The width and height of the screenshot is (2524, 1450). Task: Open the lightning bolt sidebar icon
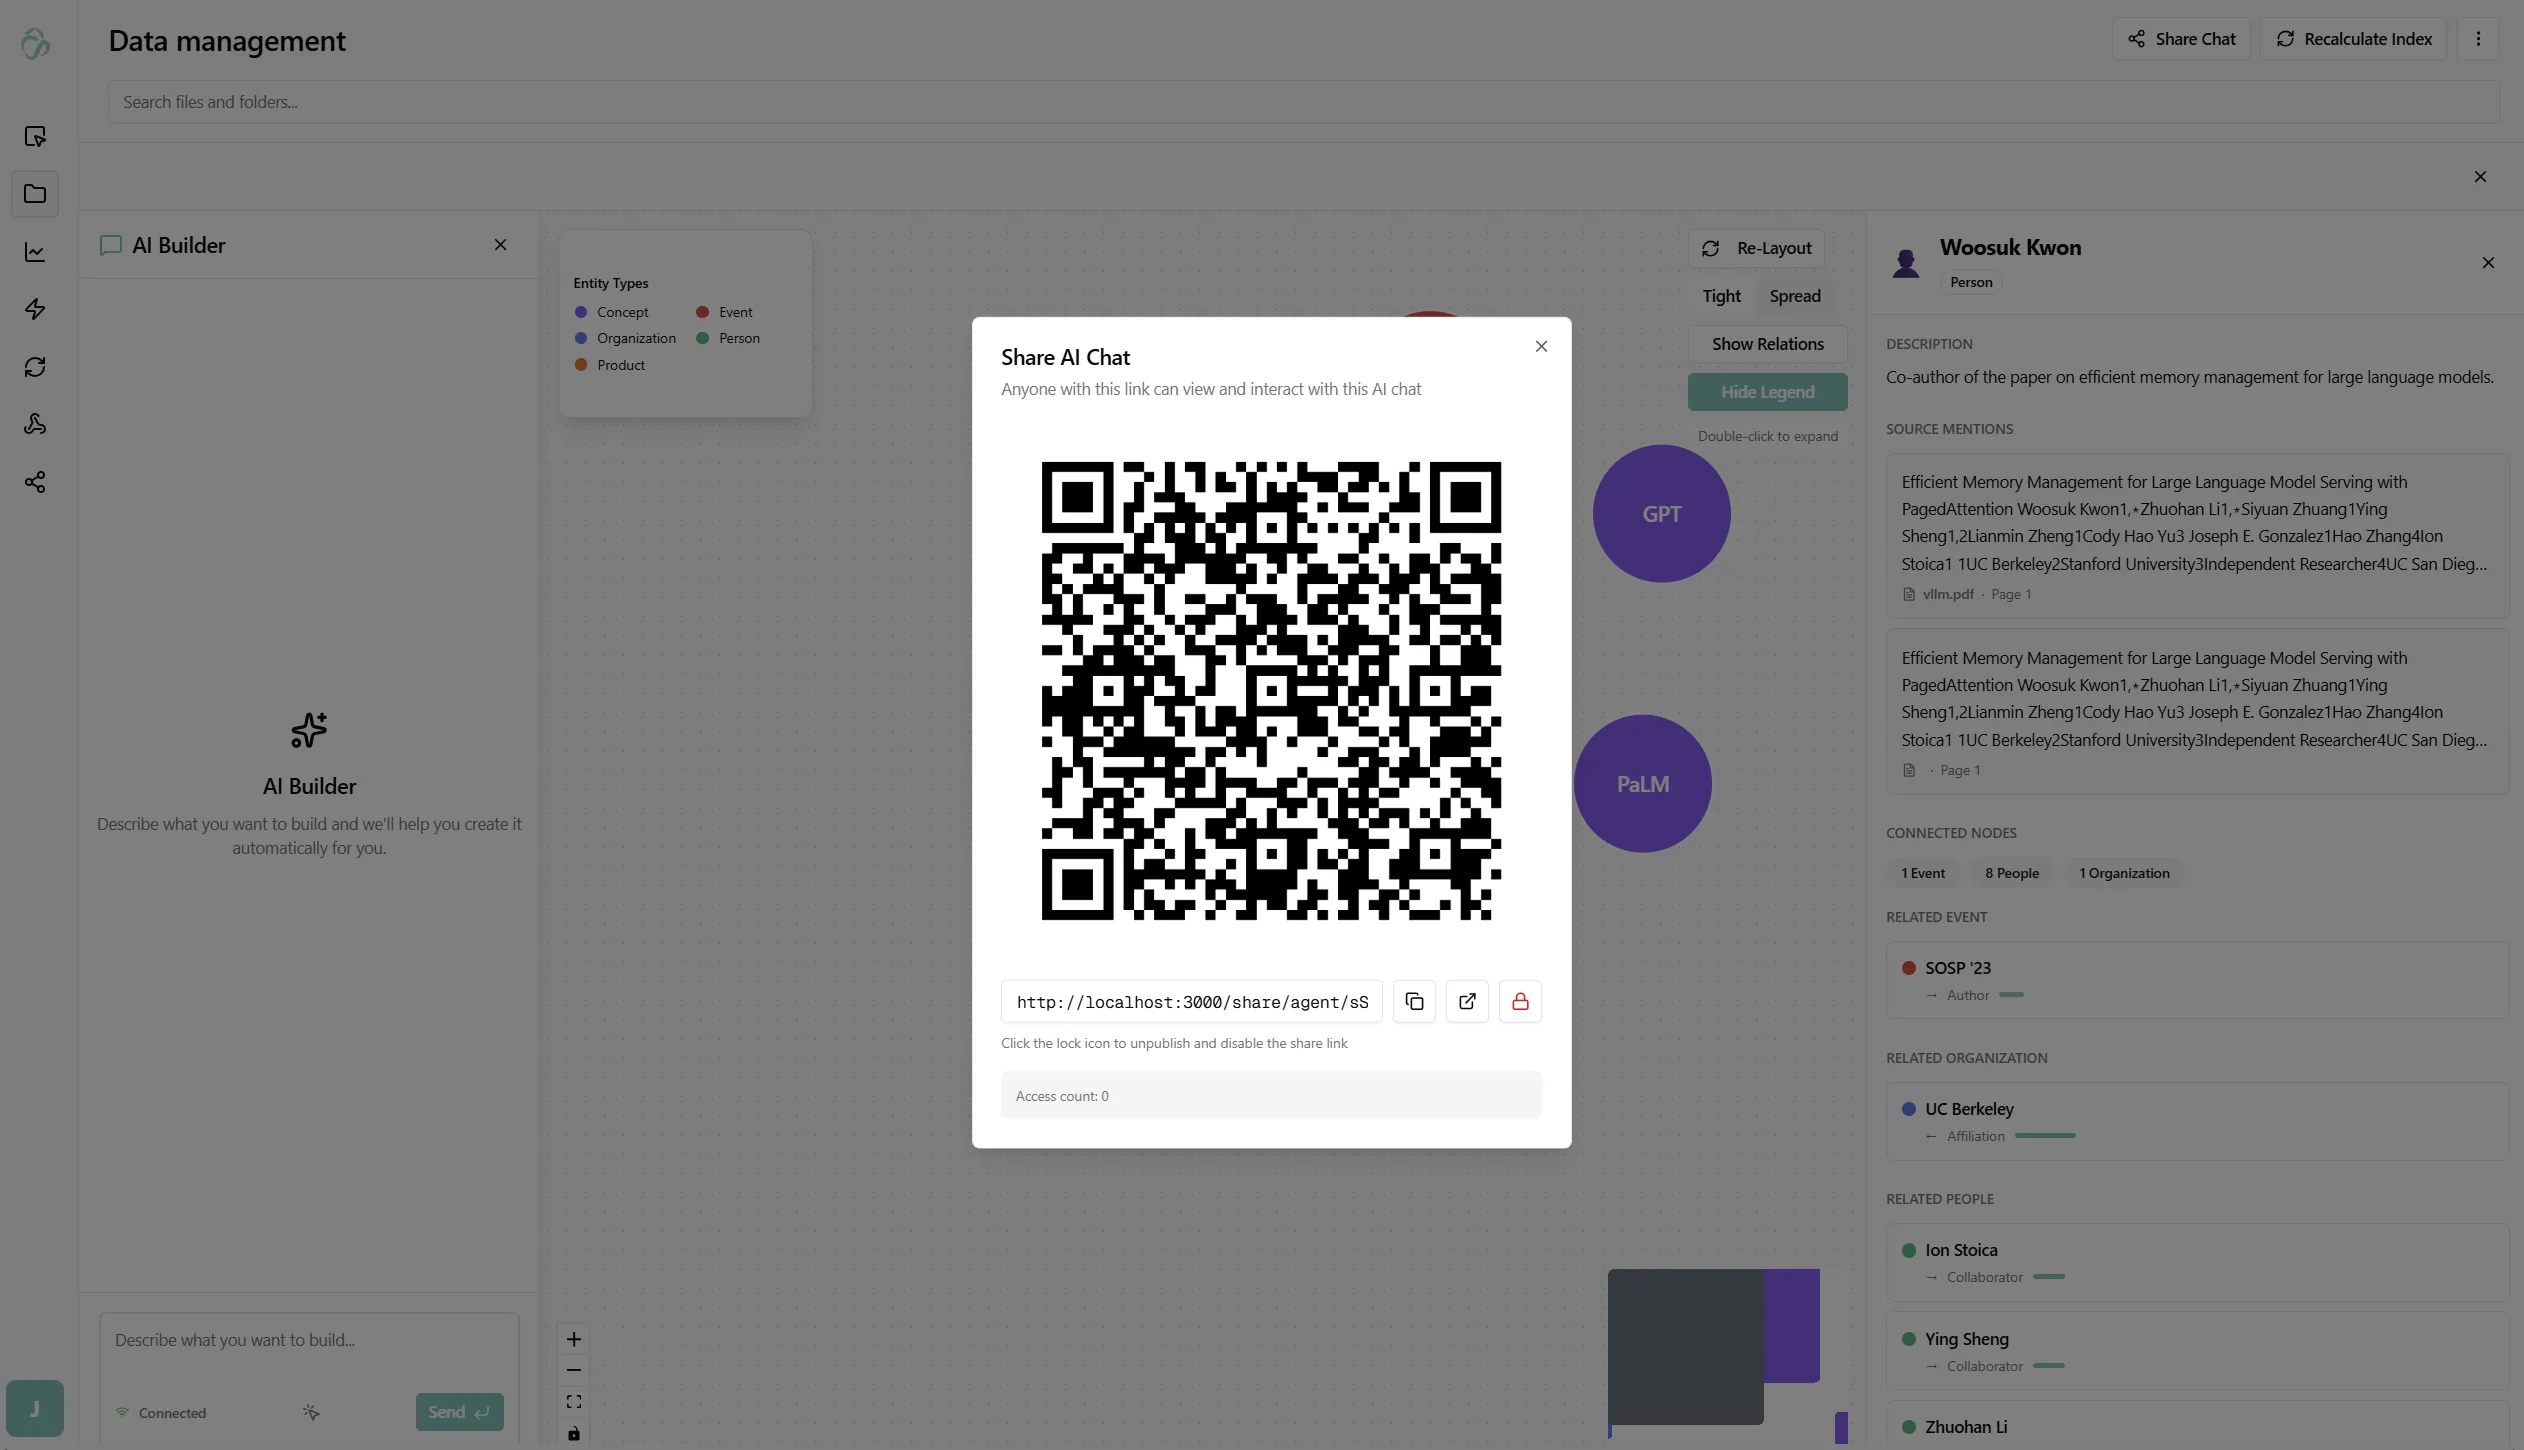pyautogui.click(x=35, y=309)
